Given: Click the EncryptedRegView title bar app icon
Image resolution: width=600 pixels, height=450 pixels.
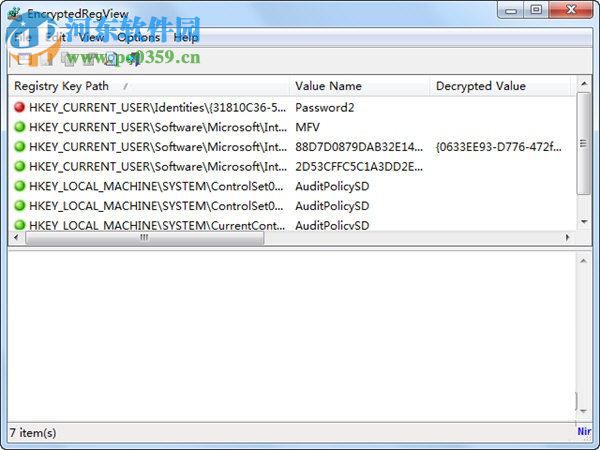Looking at the screenshot, I should pos(15,14).
